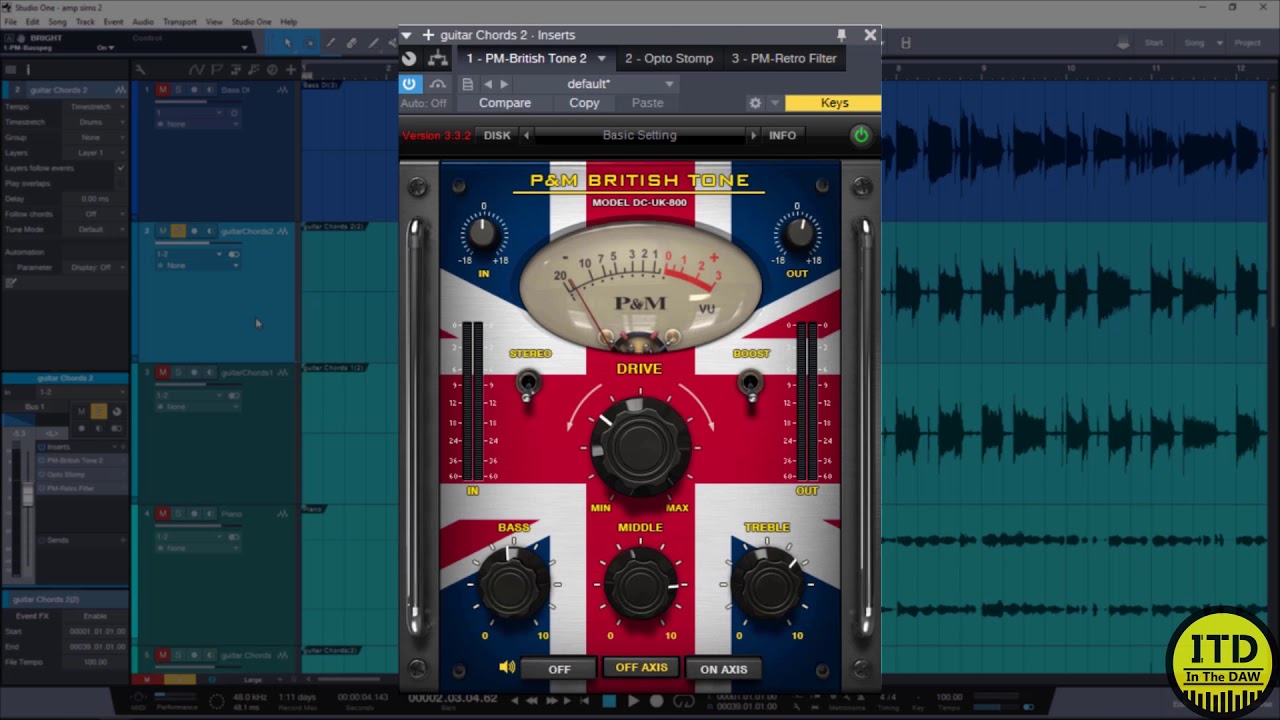This screenshot has height=720, width=1280.
Task: Select the OFF AXIS mic option
Action: click(641, 668)
